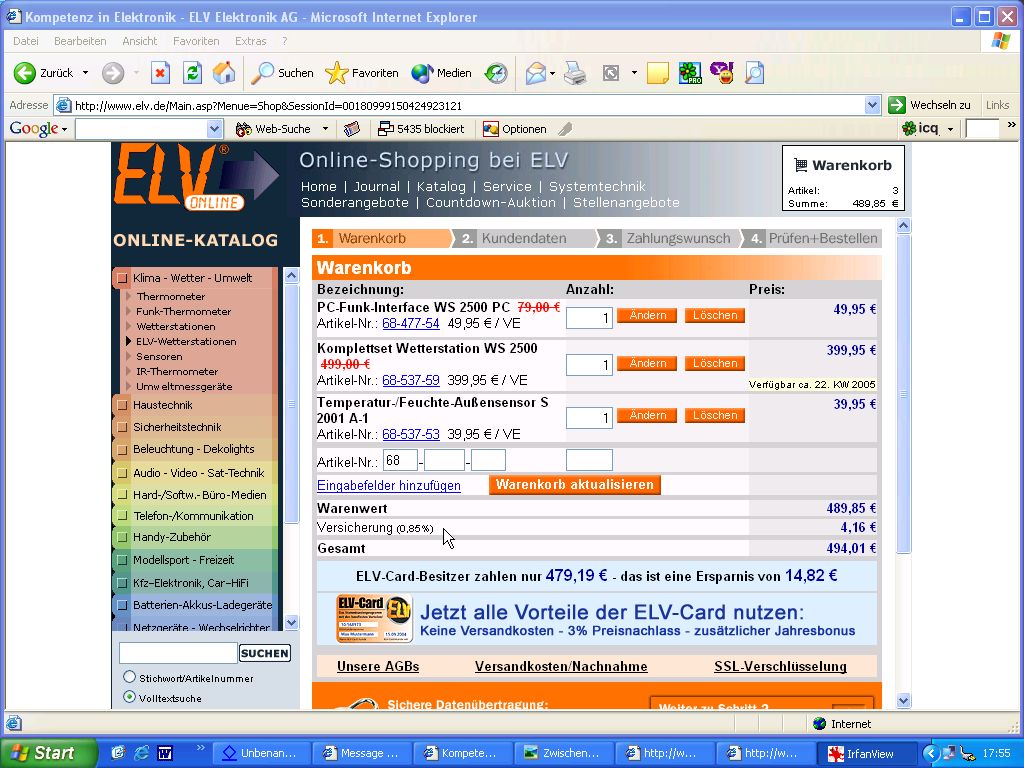Viewport: 1024px width, 768px height.
Task: Click the Google toolbar news icon
Action: coord(352,129)
